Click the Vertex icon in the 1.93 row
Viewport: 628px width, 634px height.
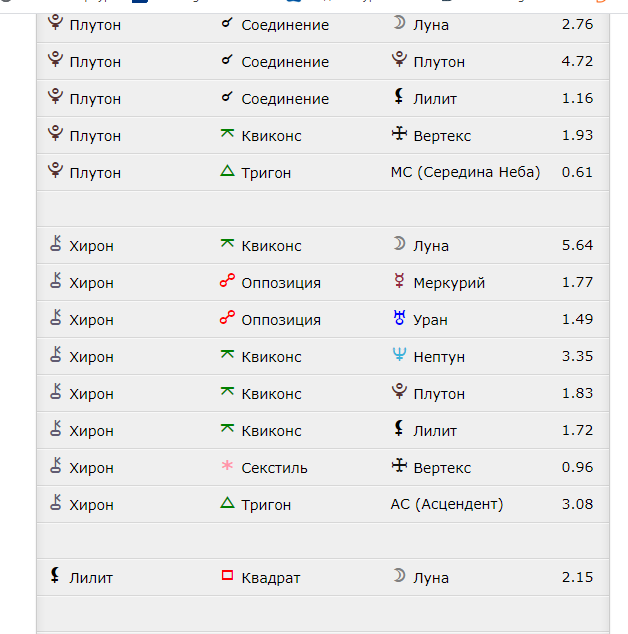point(399,133)
